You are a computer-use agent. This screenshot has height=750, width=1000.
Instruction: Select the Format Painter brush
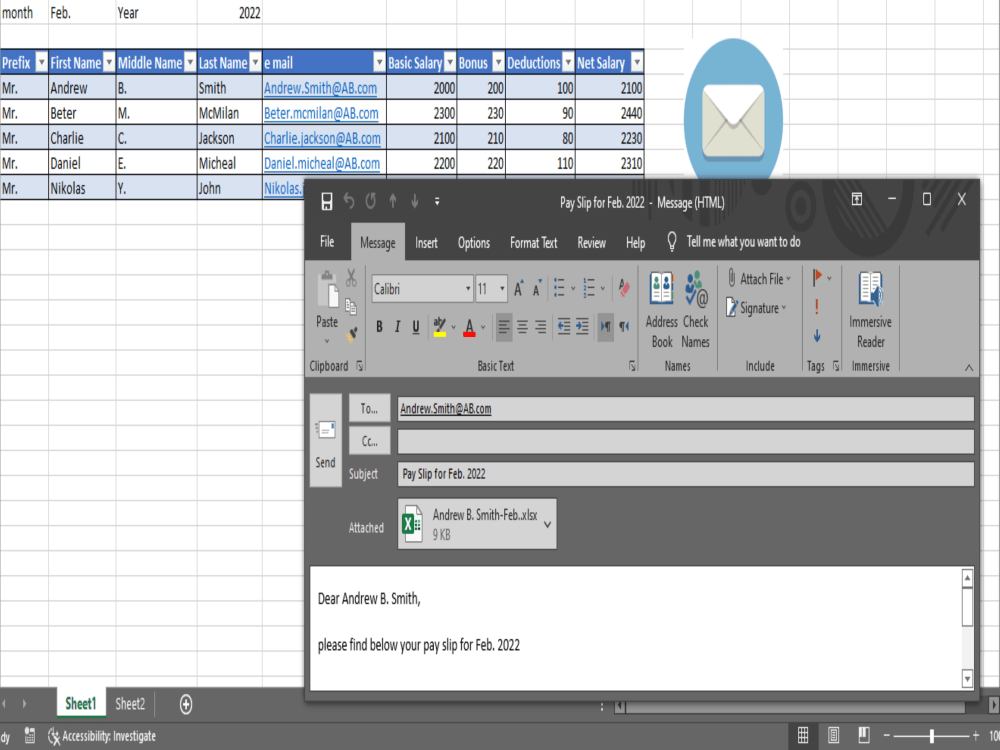point(351,334)
